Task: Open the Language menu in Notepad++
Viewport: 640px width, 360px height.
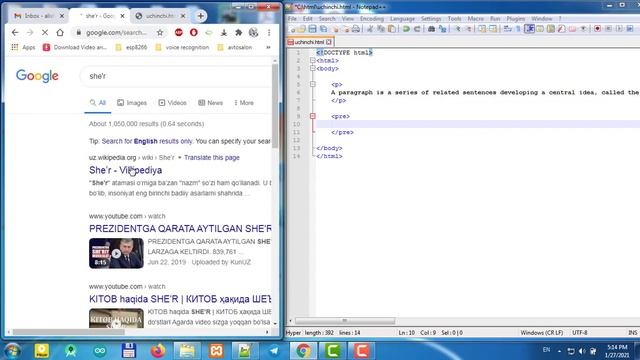Action: point(402,19)
